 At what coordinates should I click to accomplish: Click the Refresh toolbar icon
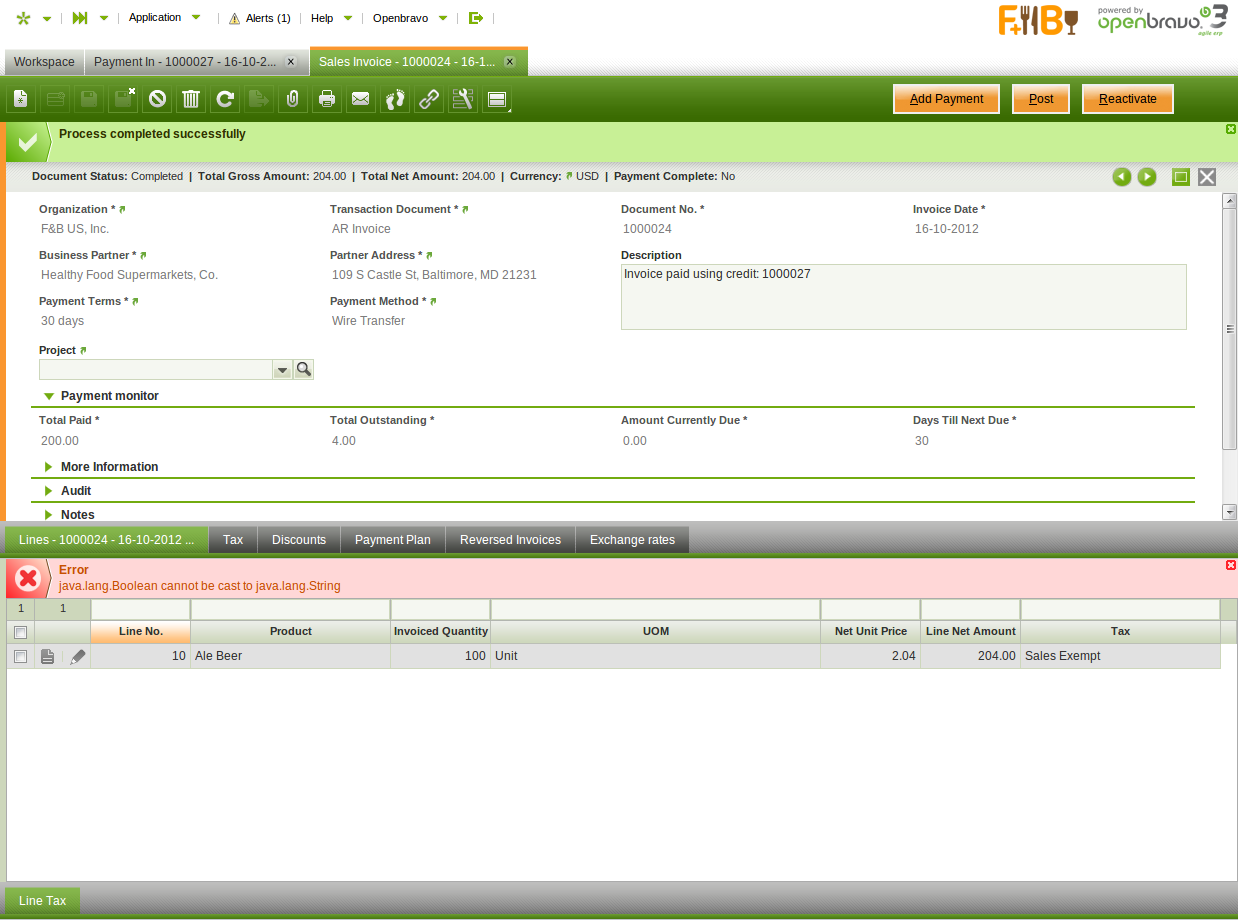click(225, 99)
